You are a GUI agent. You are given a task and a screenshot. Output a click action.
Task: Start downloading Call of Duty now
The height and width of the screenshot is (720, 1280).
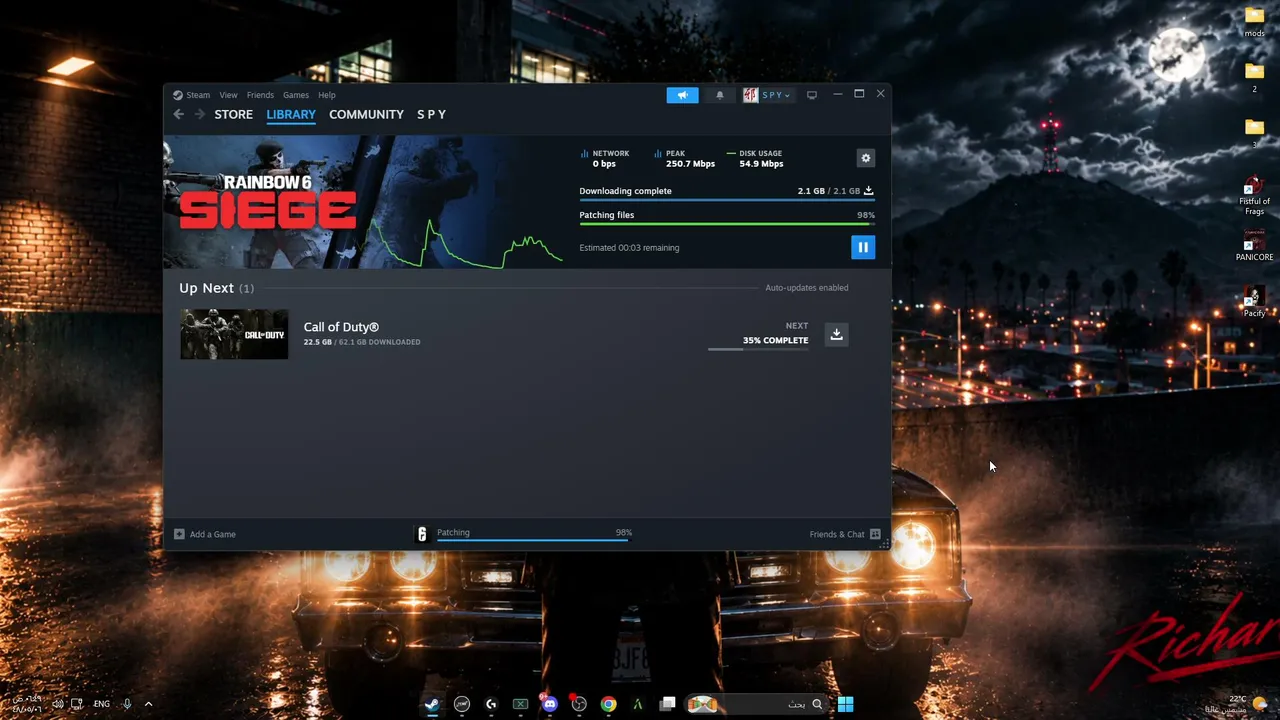[x=836, y=334]
